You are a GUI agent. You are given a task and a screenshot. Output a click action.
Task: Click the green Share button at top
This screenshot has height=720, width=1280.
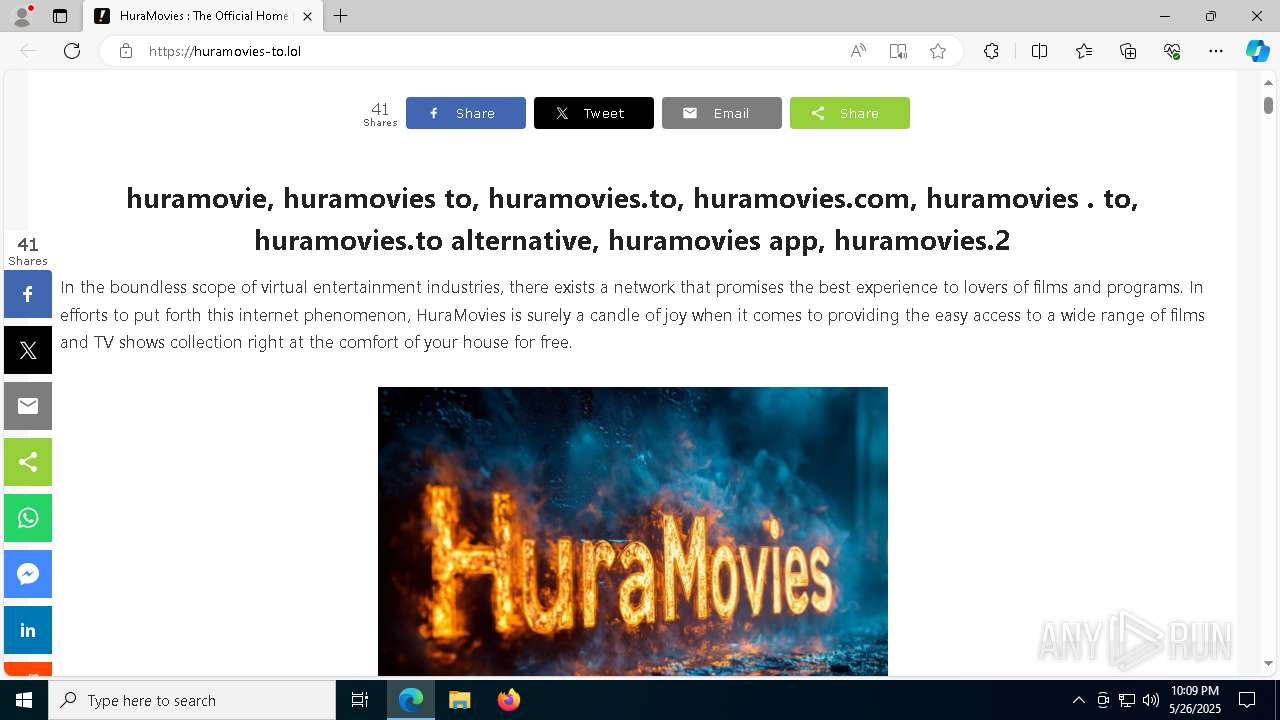pyautogui.click(x=850, y=113)
